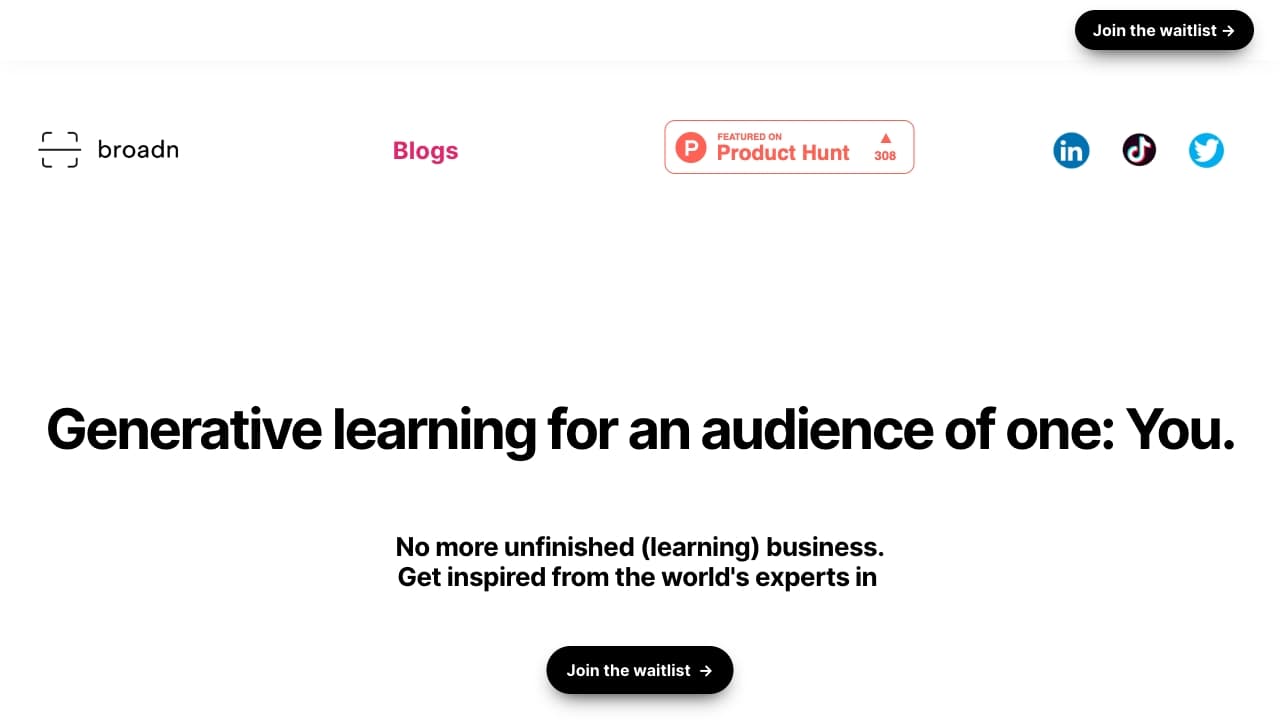1280x720 pixels.
Task: Click the upvote triangle on Product Hunt badge
Action: pos(885,138)
